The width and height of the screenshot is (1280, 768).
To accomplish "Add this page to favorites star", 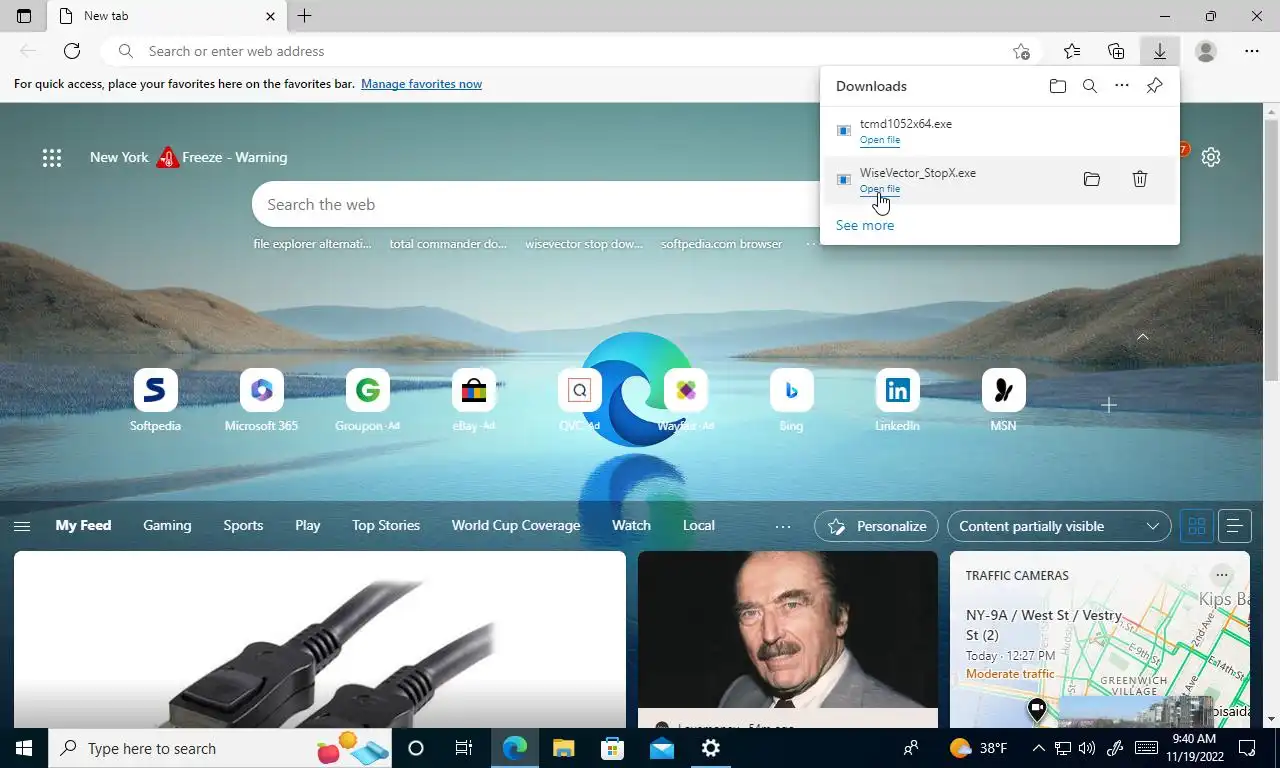I will [1021, 51].
